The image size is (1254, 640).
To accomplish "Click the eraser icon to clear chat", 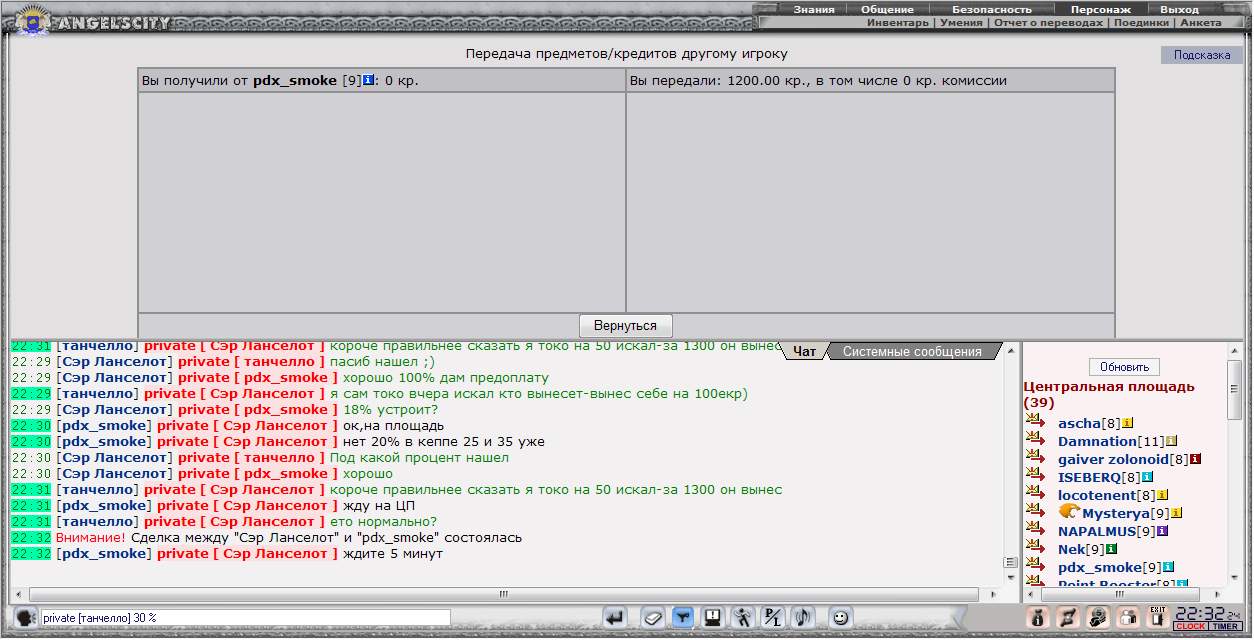I will [x=652, y=618].
